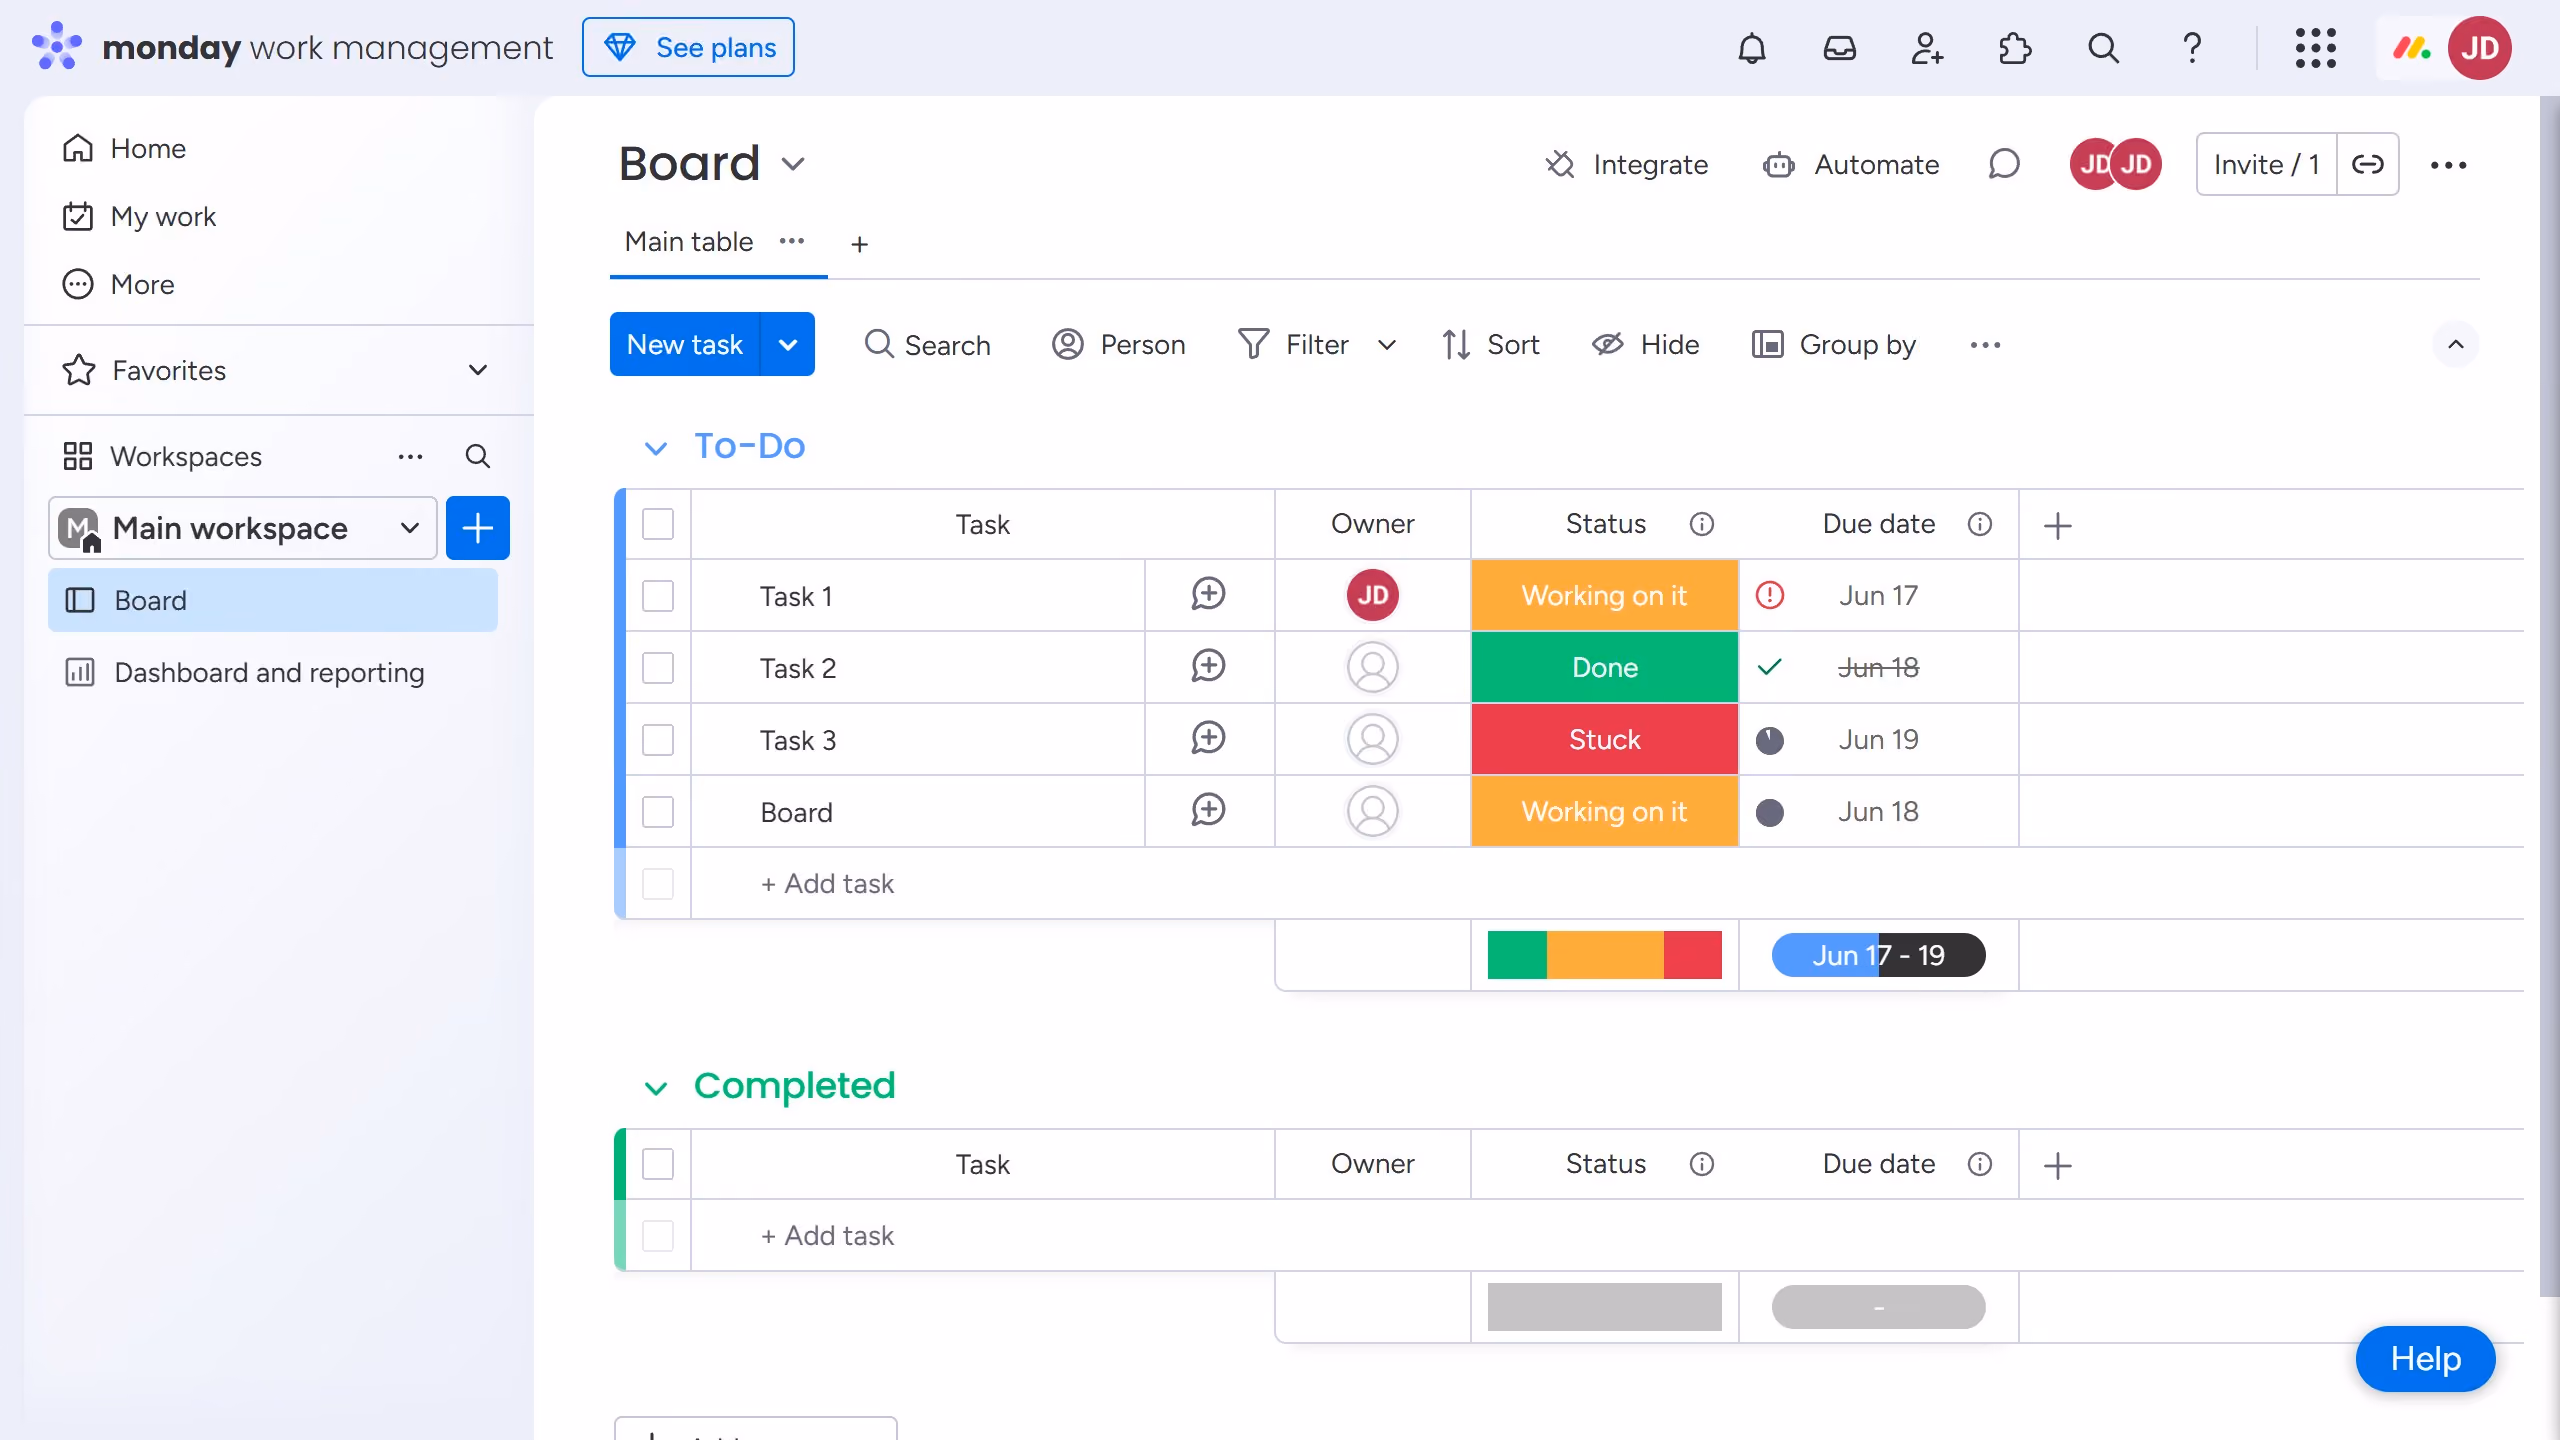Click the search magnifier in top bar
The image size is (2560, 1440).
click(x=2103, y=48)
